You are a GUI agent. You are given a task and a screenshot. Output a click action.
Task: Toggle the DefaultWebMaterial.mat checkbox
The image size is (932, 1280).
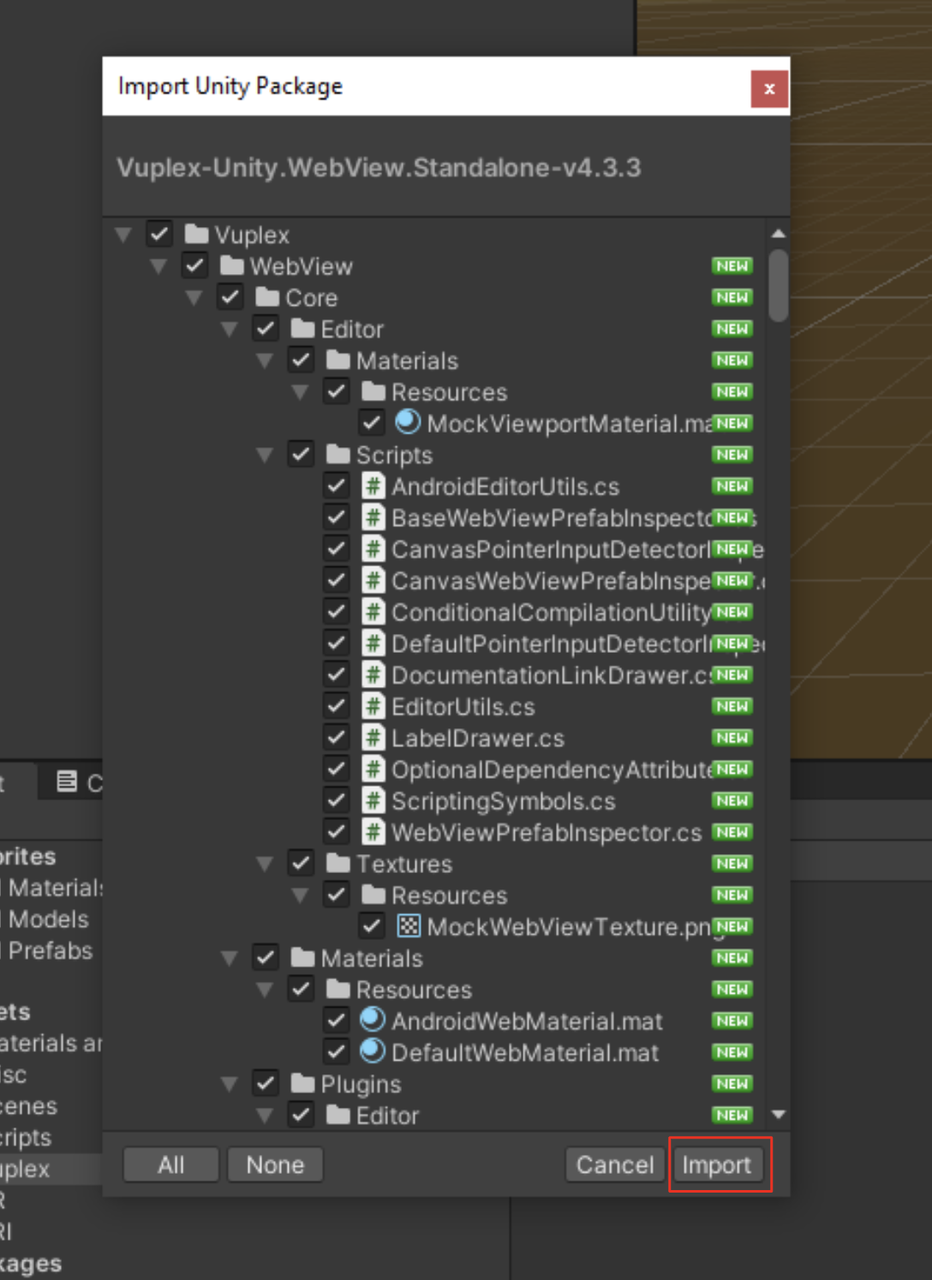coord(336,1052)
